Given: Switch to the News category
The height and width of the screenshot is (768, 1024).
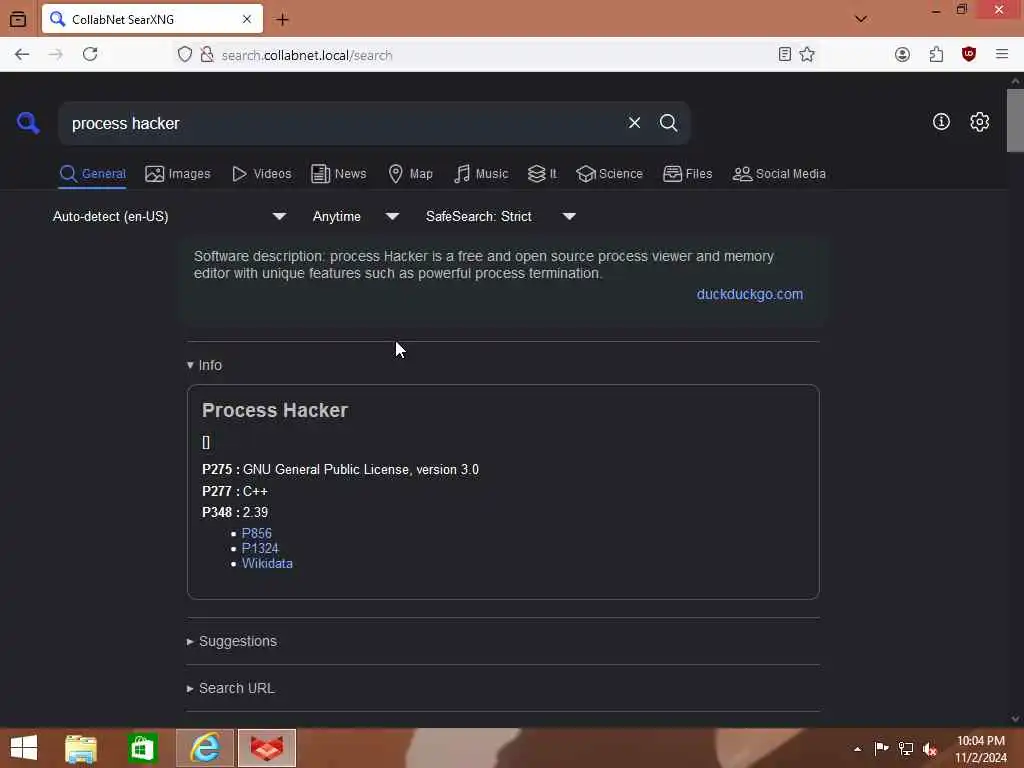Looking at the screenshot, I should pos(338,174).
